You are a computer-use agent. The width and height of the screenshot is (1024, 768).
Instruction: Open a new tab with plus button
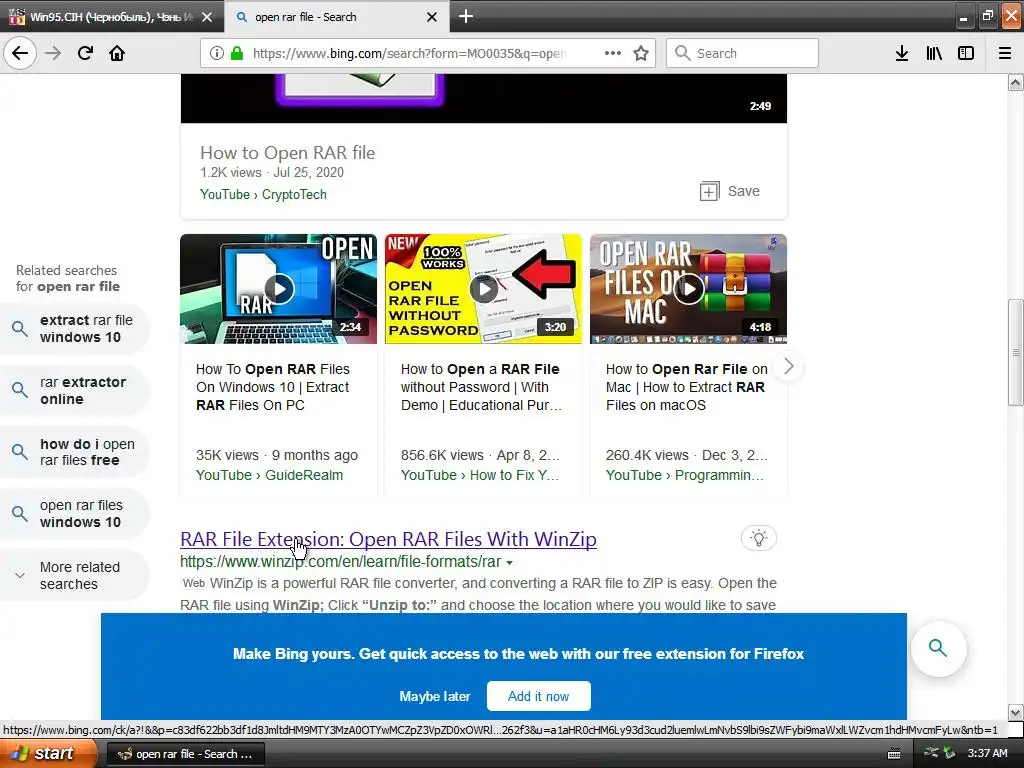pyautogui.click(x=466, y=16)
